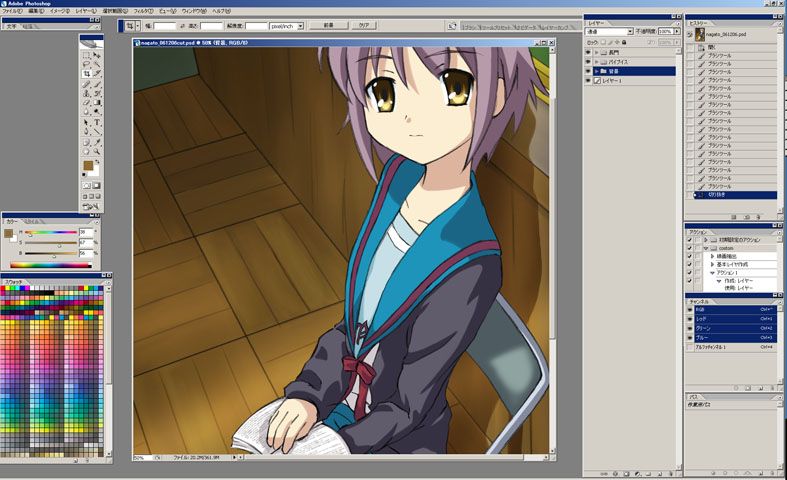Select the Notes tool
Screen dimensions: 787x480
(86, 143)
